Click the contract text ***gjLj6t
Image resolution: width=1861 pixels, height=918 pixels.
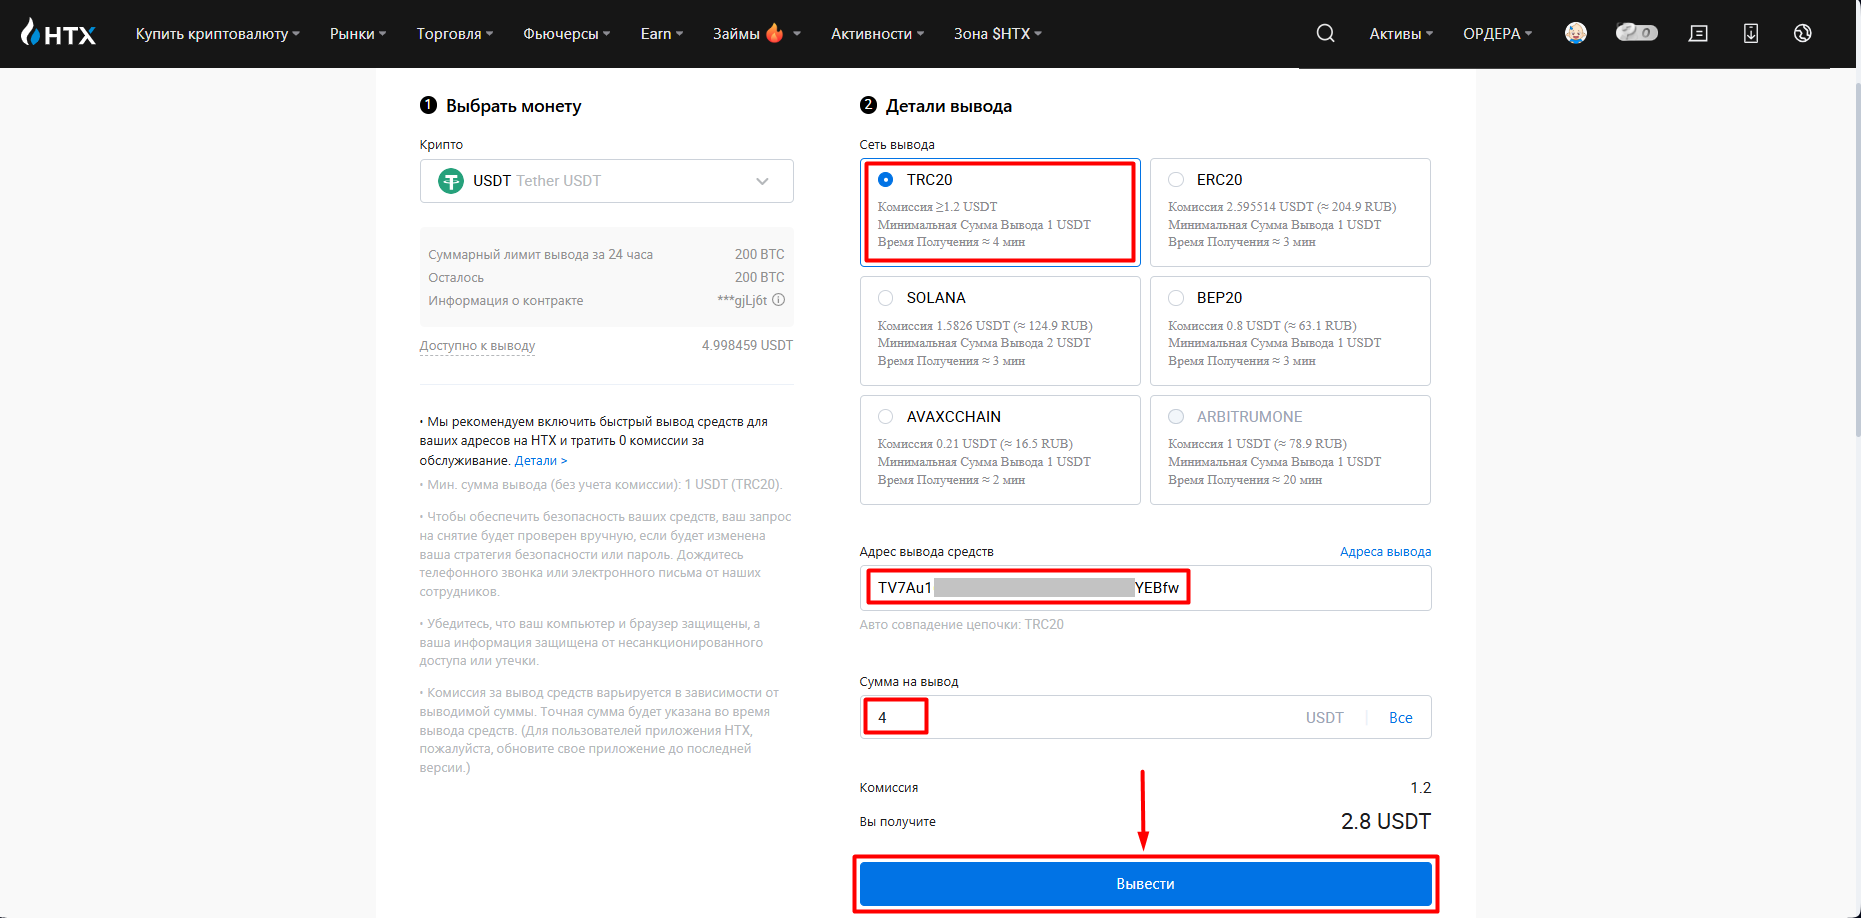tap(742, 300)
